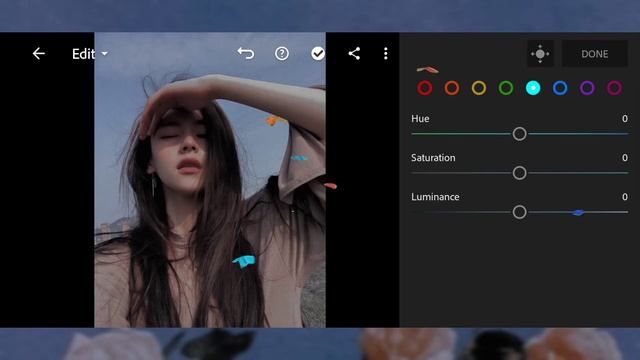Viewport: 640px width, 360px height.
Task: Select the yellow color channel
Action: 479,88
